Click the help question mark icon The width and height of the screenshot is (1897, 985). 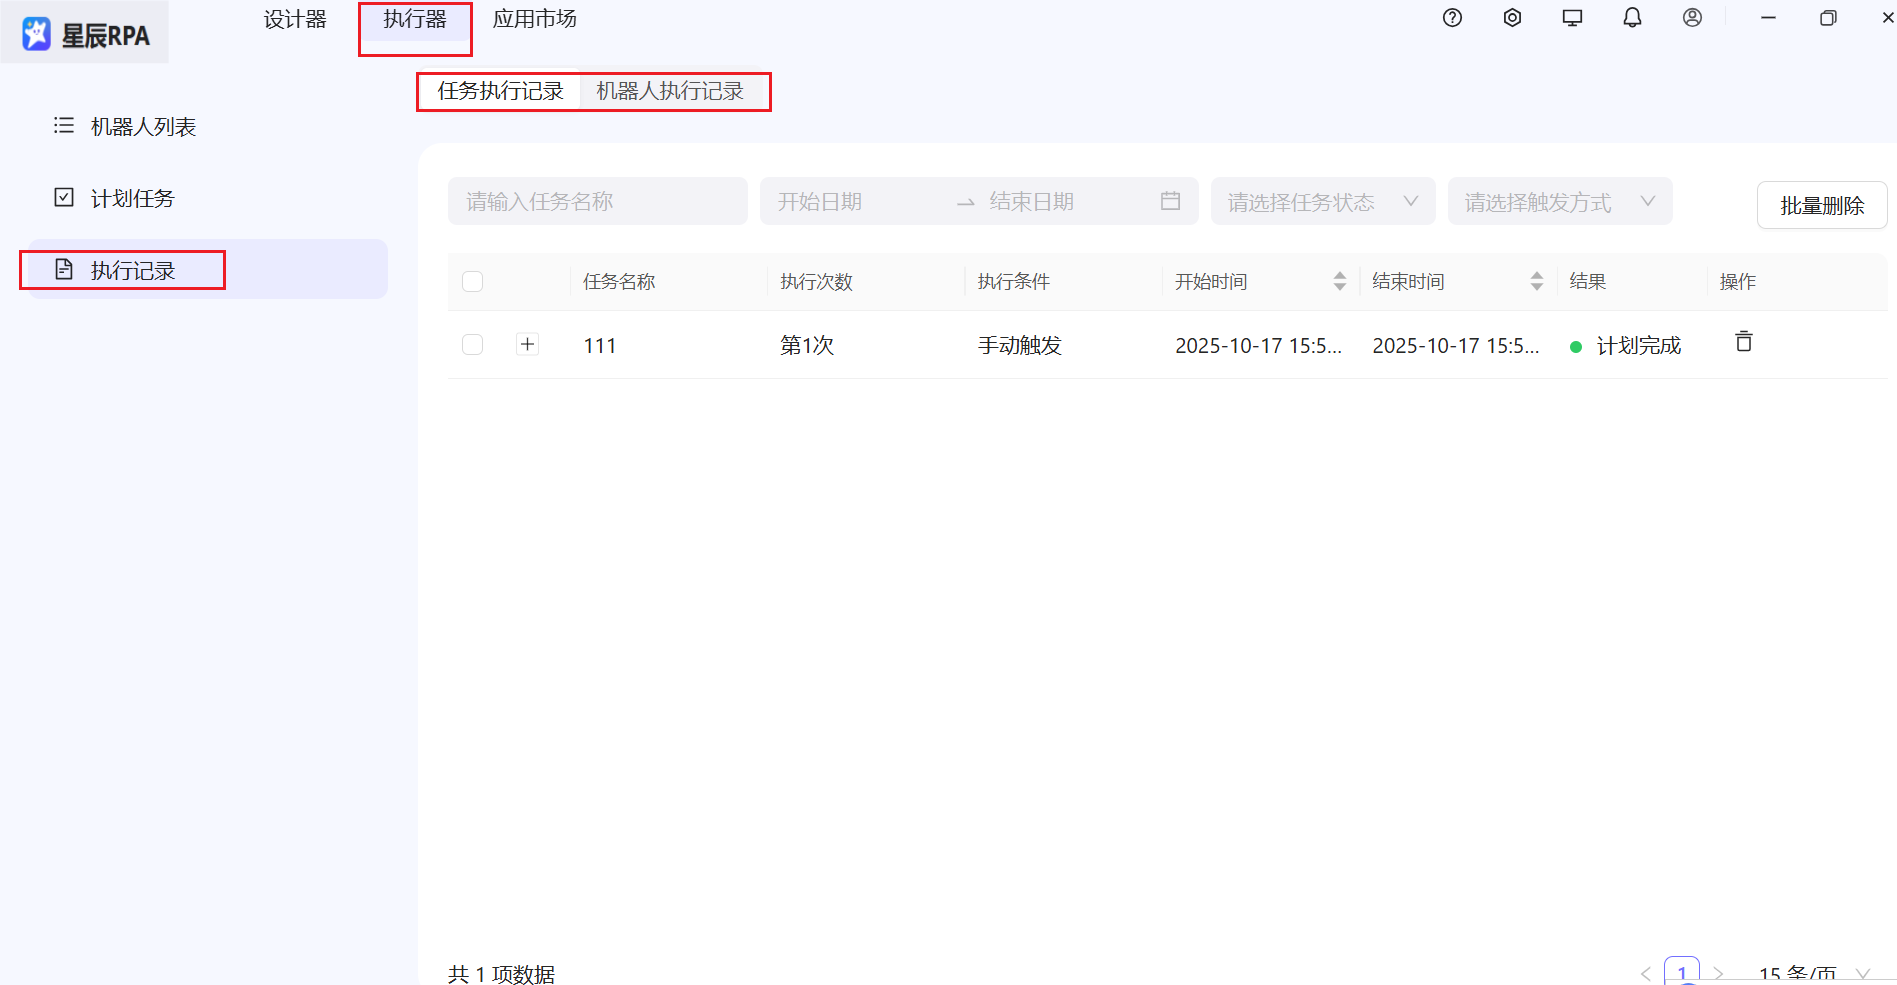click(x=1452, y=18)
